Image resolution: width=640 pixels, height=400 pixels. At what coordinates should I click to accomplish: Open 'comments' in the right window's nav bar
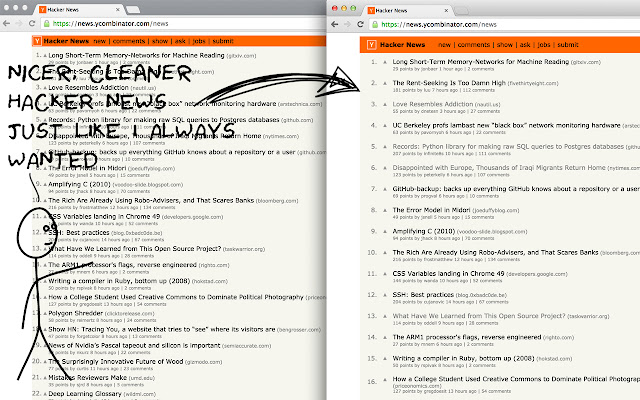[473, 45]
